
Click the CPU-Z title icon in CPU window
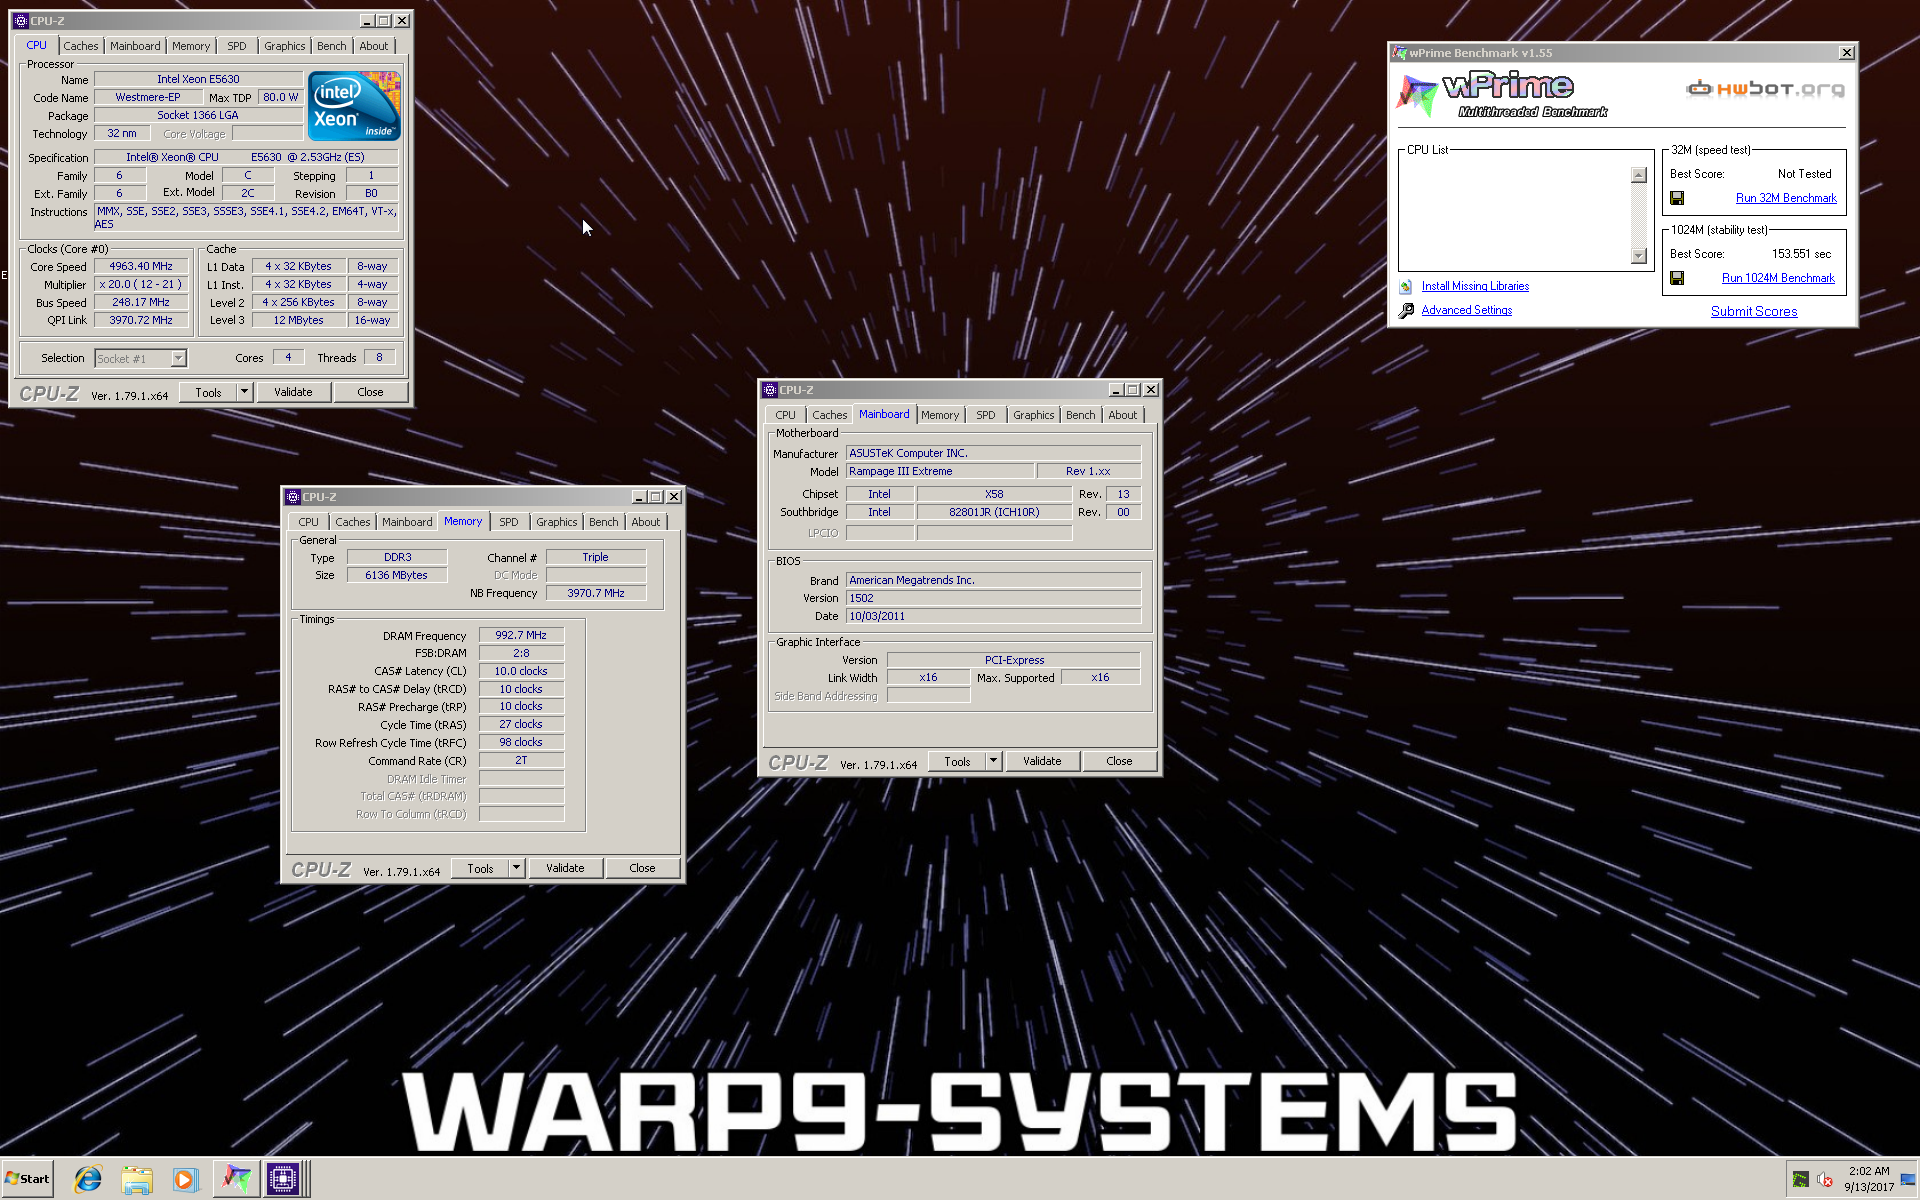click(x=21, y=20)
